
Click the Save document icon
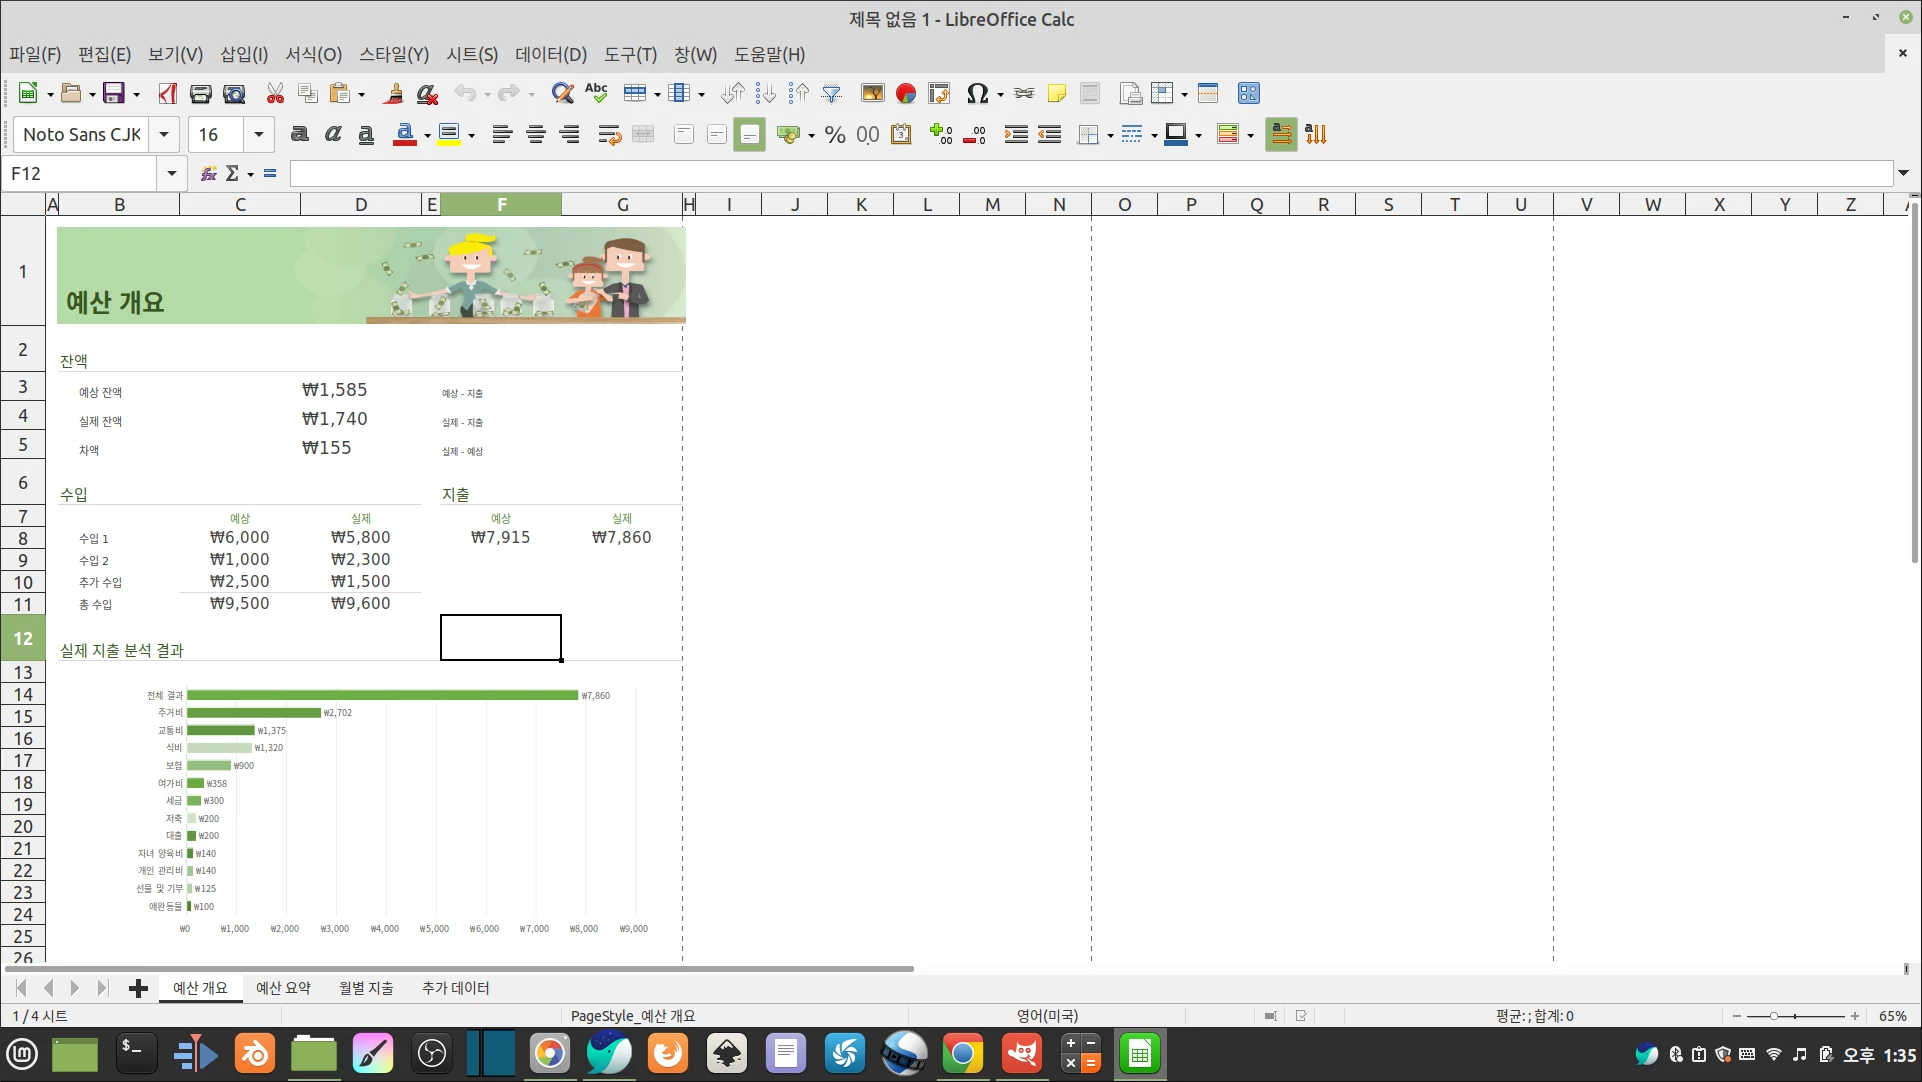[x=114, y=93]
